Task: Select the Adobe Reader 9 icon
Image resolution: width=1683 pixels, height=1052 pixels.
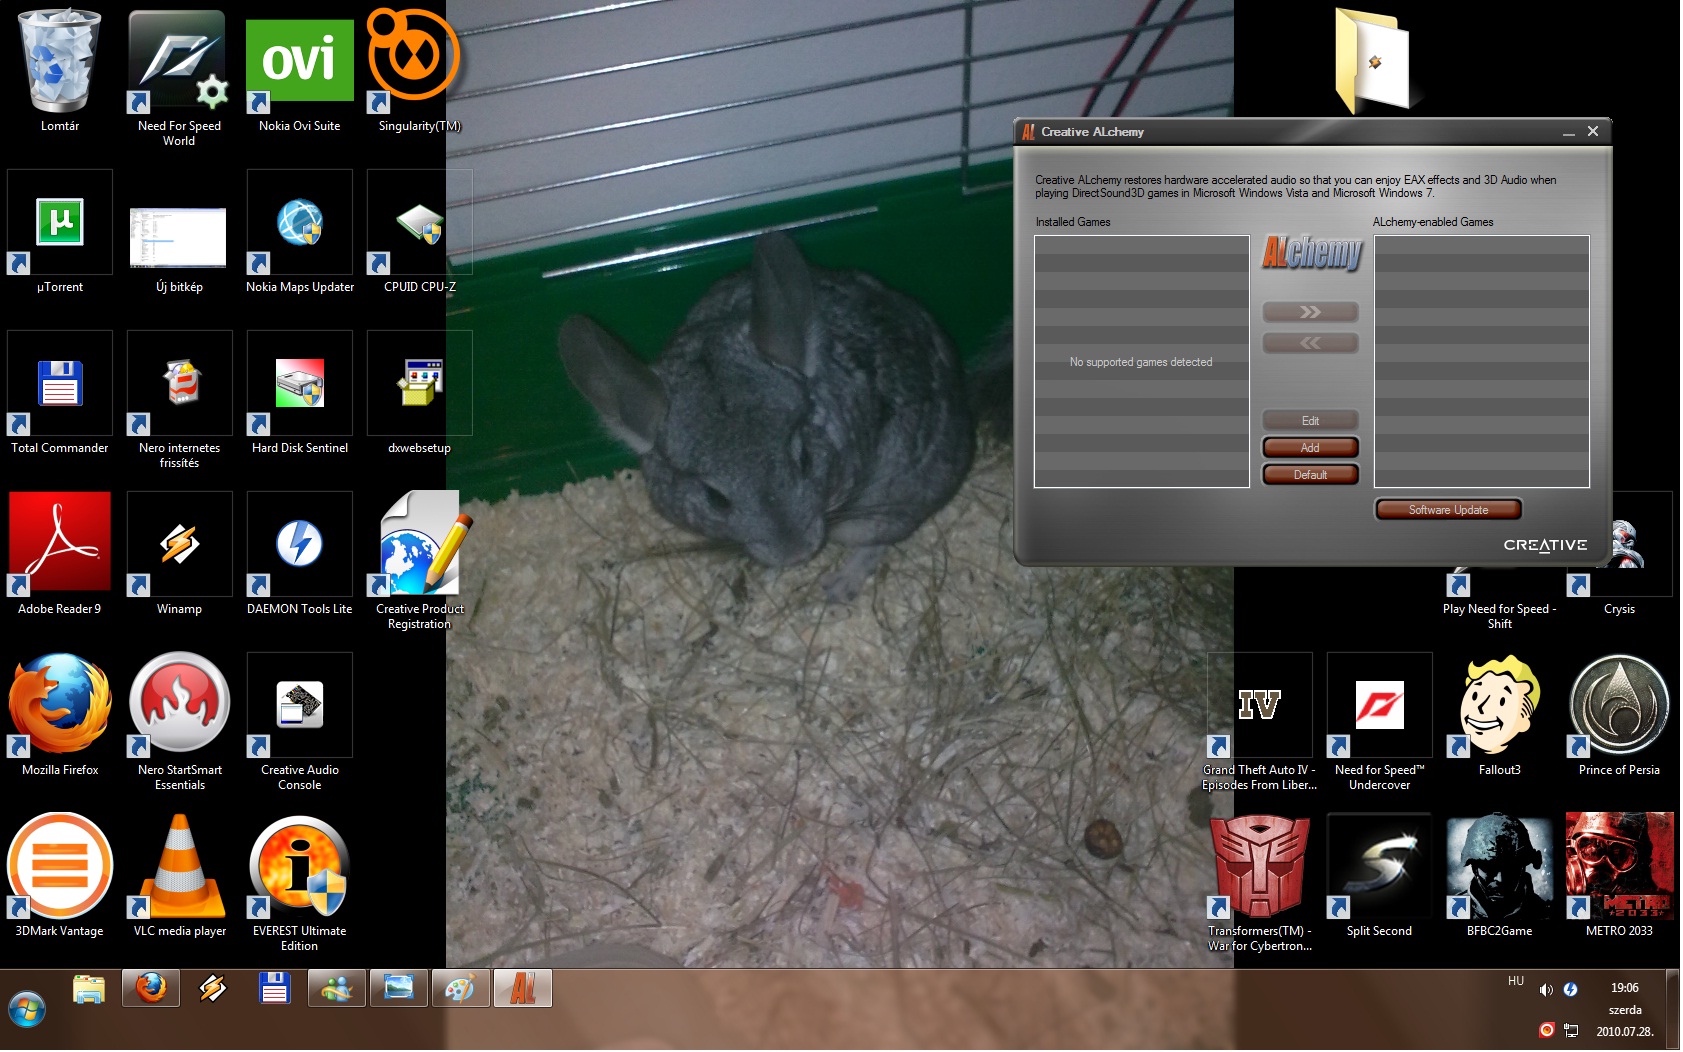Action: (x=60, y=554)
